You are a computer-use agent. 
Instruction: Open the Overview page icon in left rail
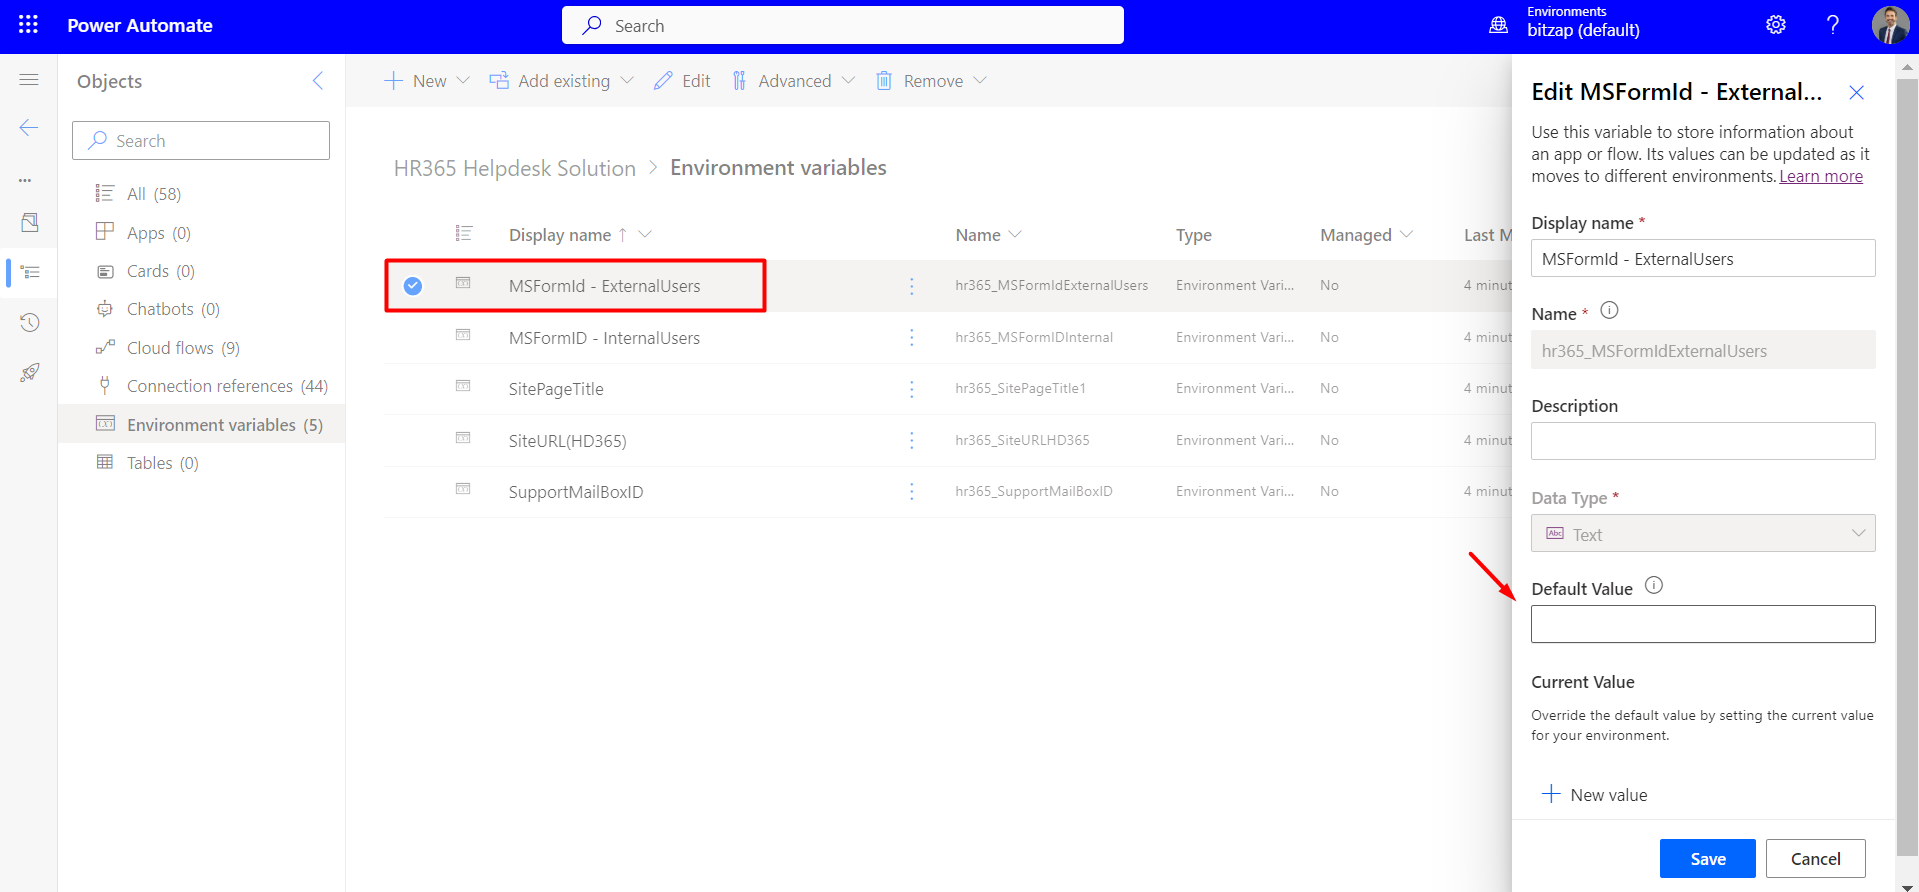(x=30, y=223)
